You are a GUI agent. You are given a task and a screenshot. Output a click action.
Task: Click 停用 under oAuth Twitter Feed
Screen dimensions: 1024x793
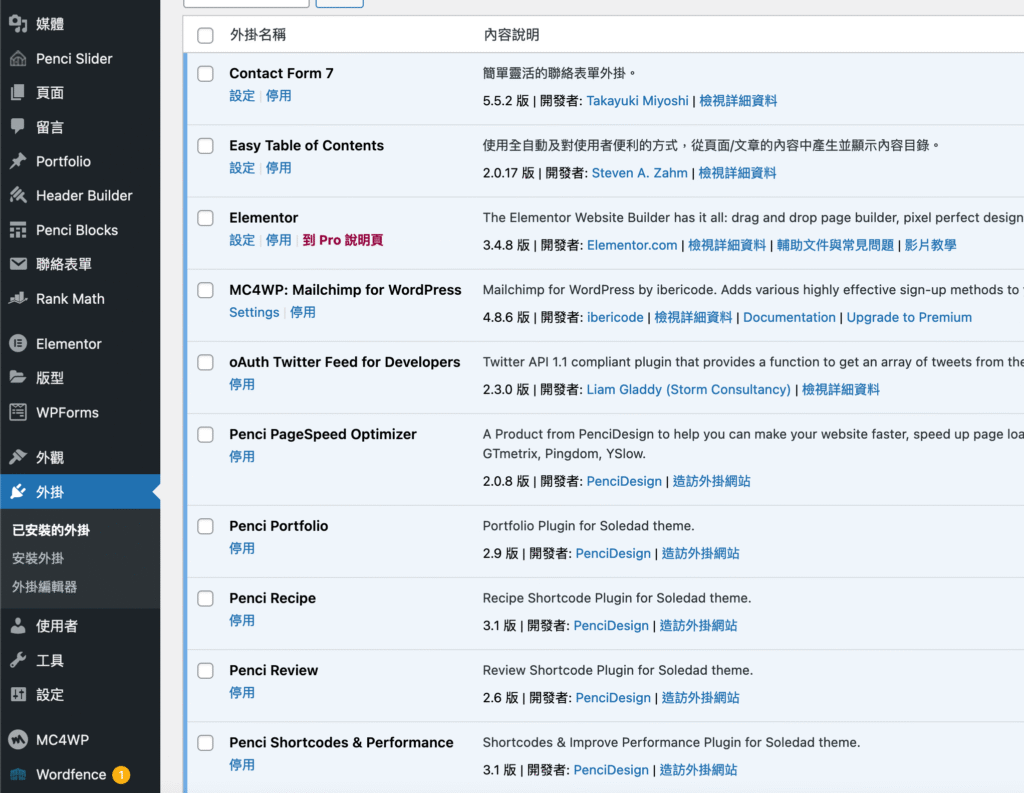pos(242,385)
